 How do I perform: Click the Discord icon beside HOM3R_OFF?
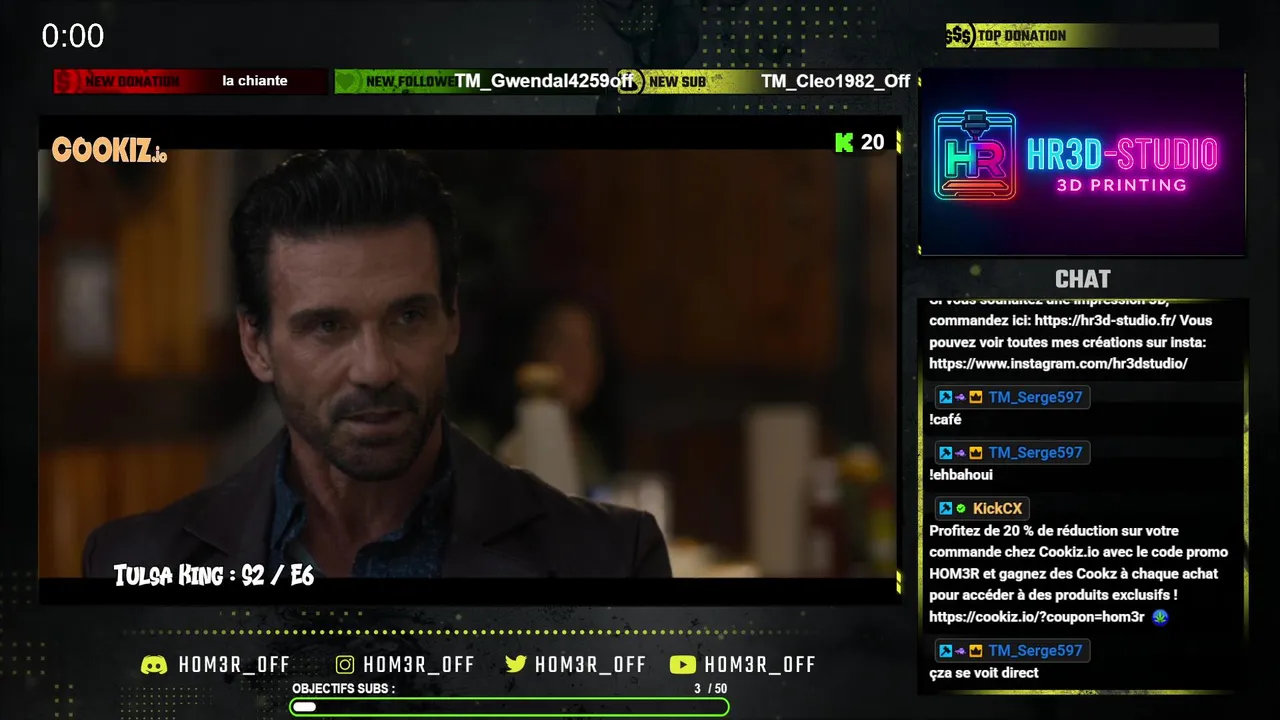(x=154, y=665)
